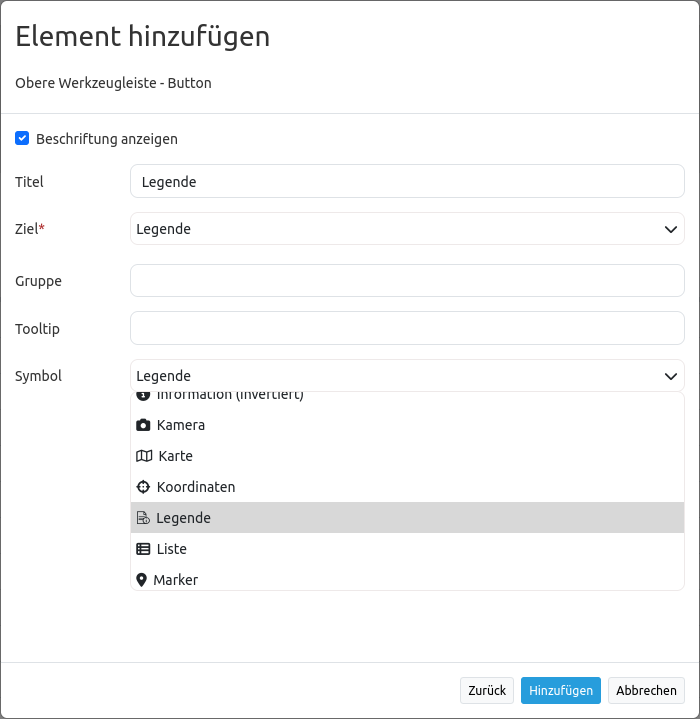Click the Zurück button

click(487, 691)
